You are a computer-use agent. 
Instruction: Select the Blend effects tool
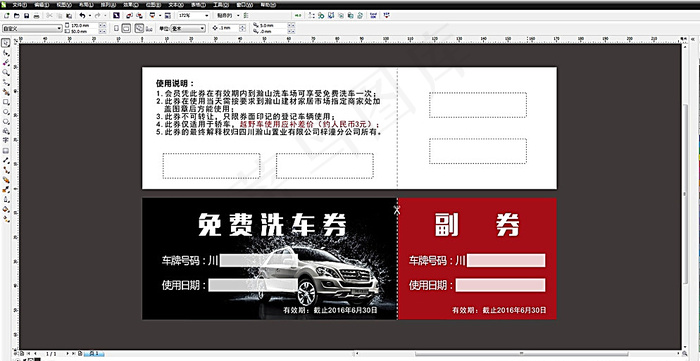point(6,180)
